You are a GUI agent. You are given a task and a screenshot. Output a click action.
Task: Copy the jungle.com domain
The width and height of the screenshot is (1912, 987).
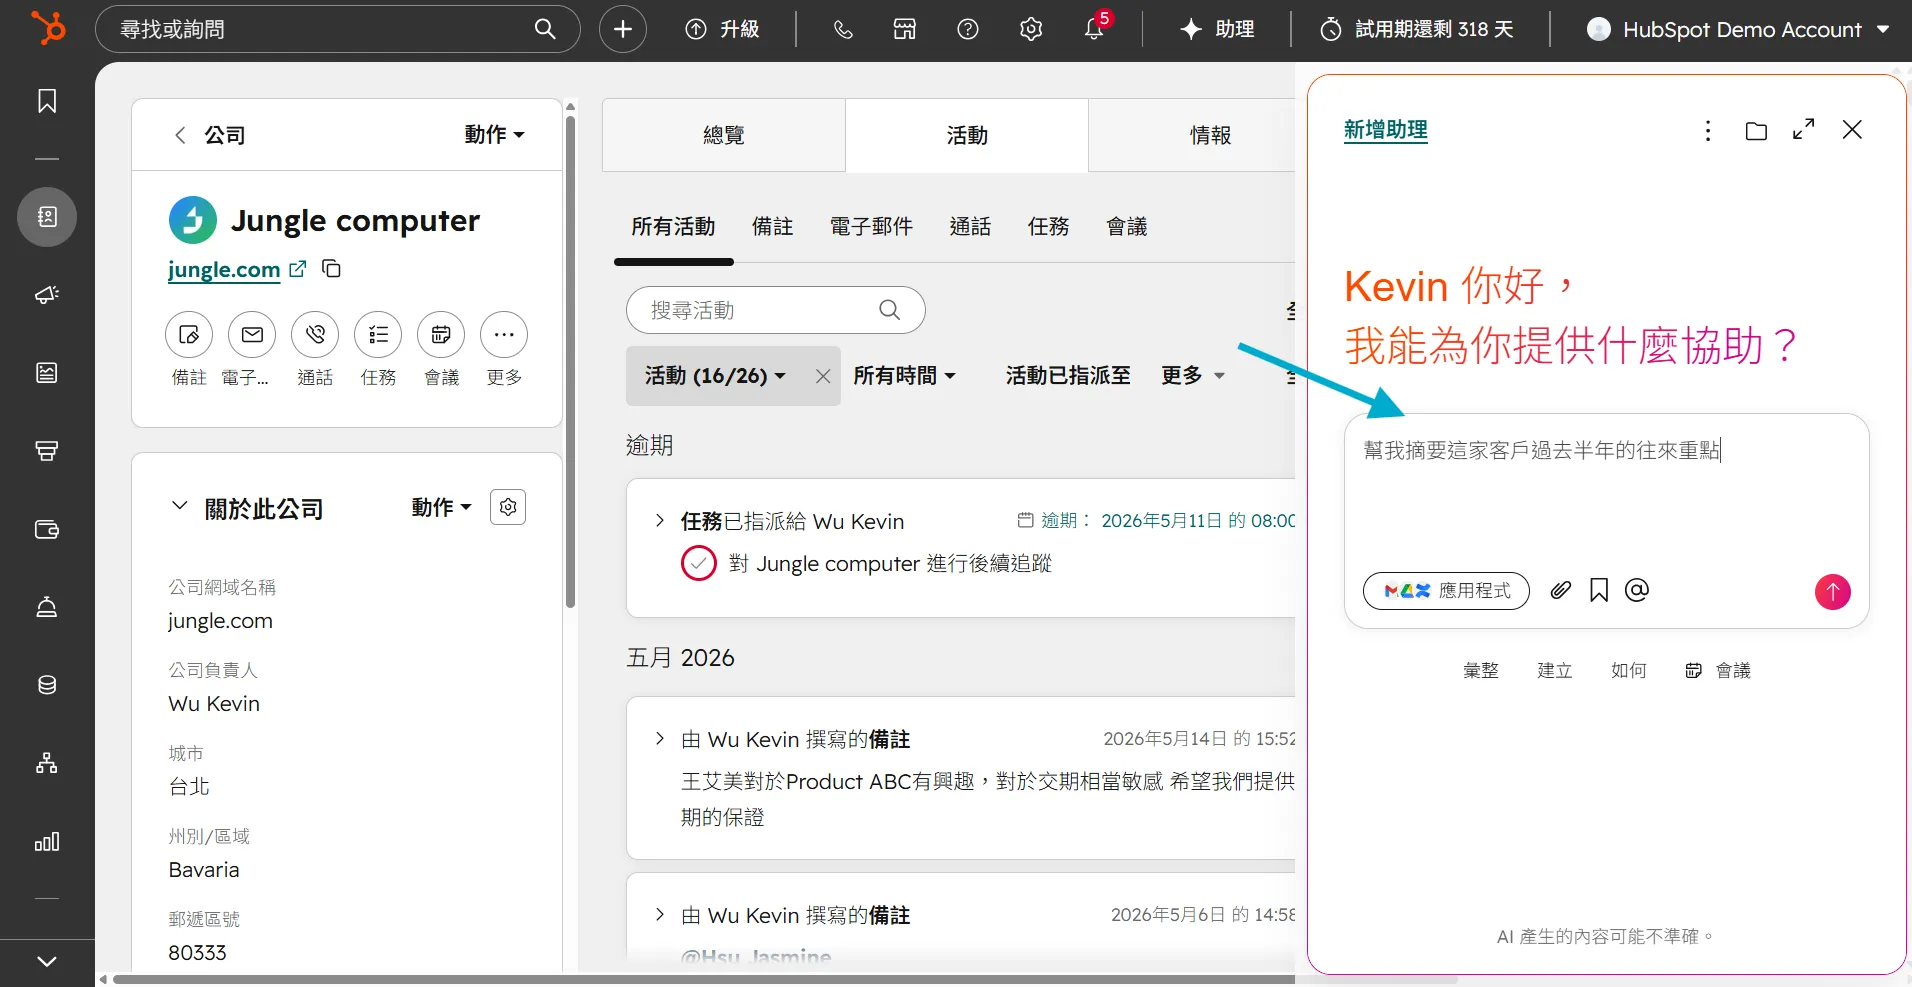331,269
